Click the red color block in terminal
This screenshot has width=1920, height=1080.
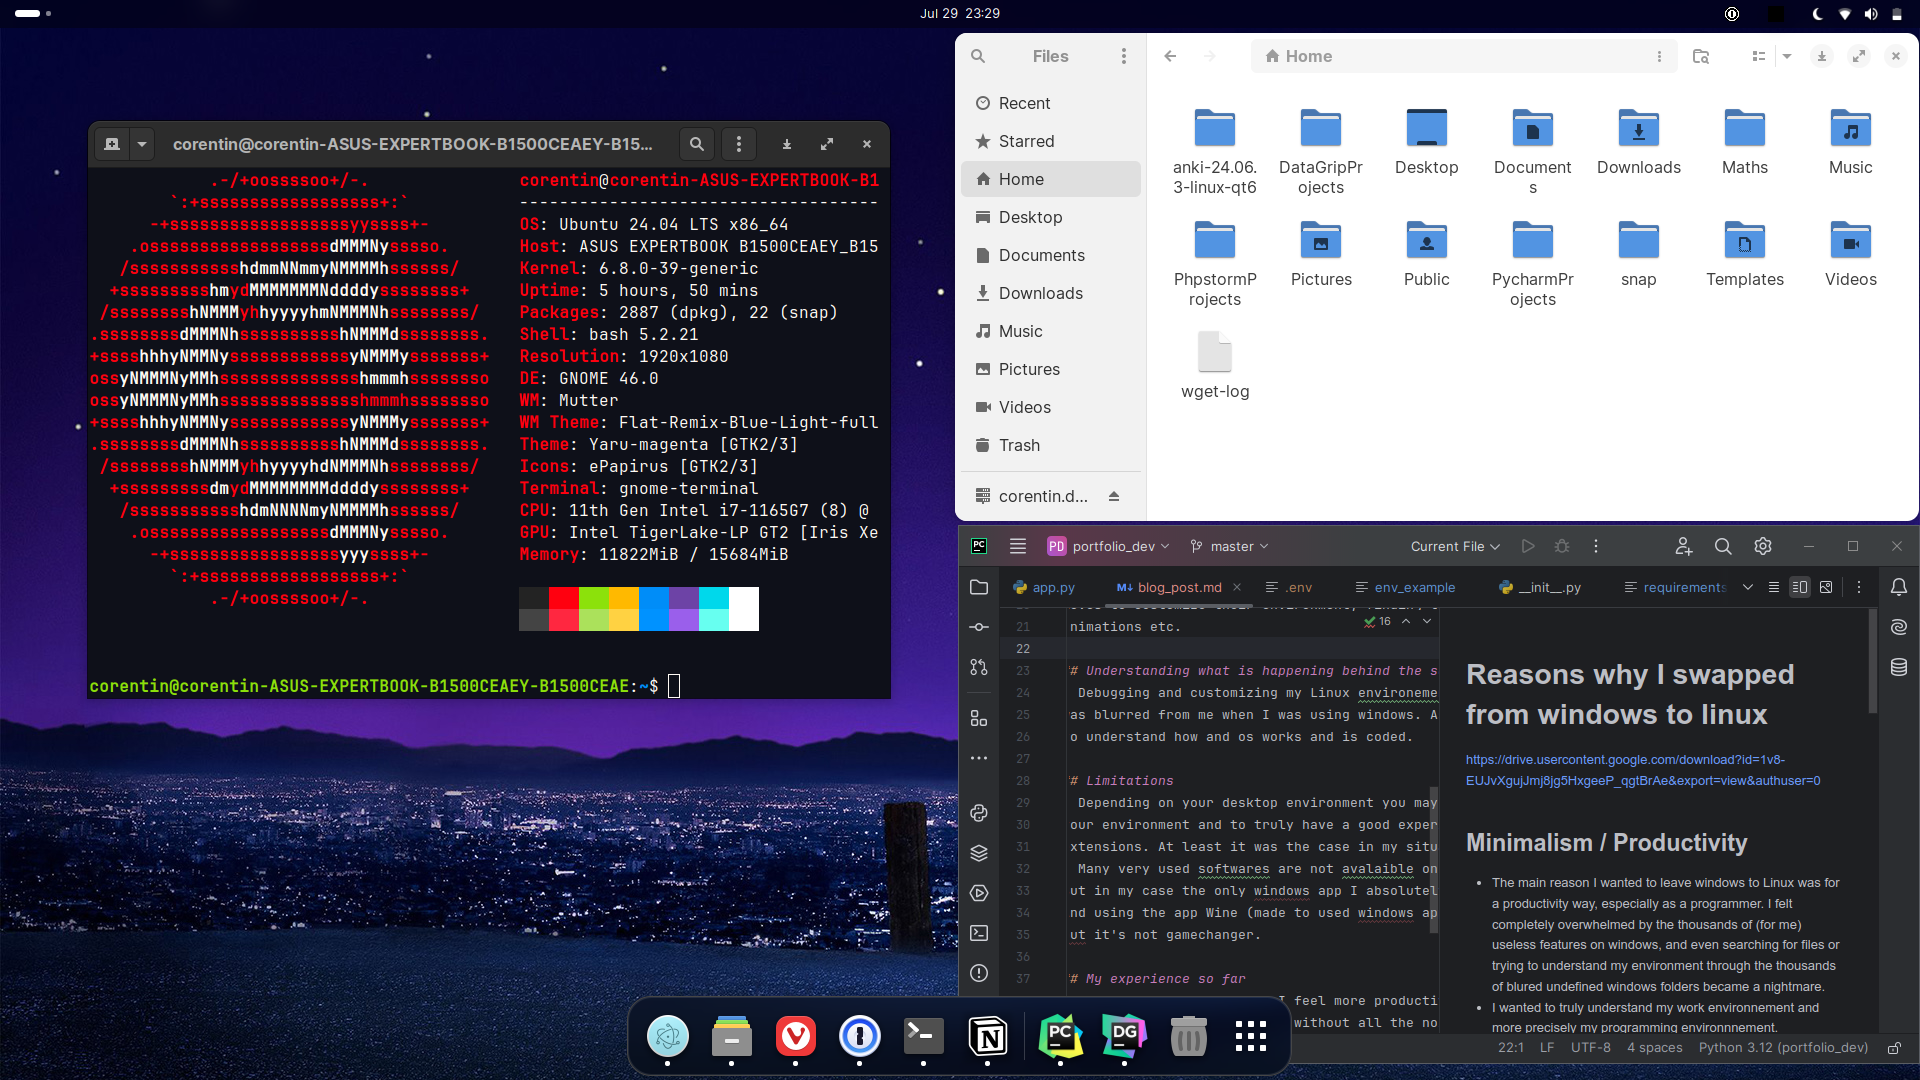pyautogui.click(x=564, y=609)
